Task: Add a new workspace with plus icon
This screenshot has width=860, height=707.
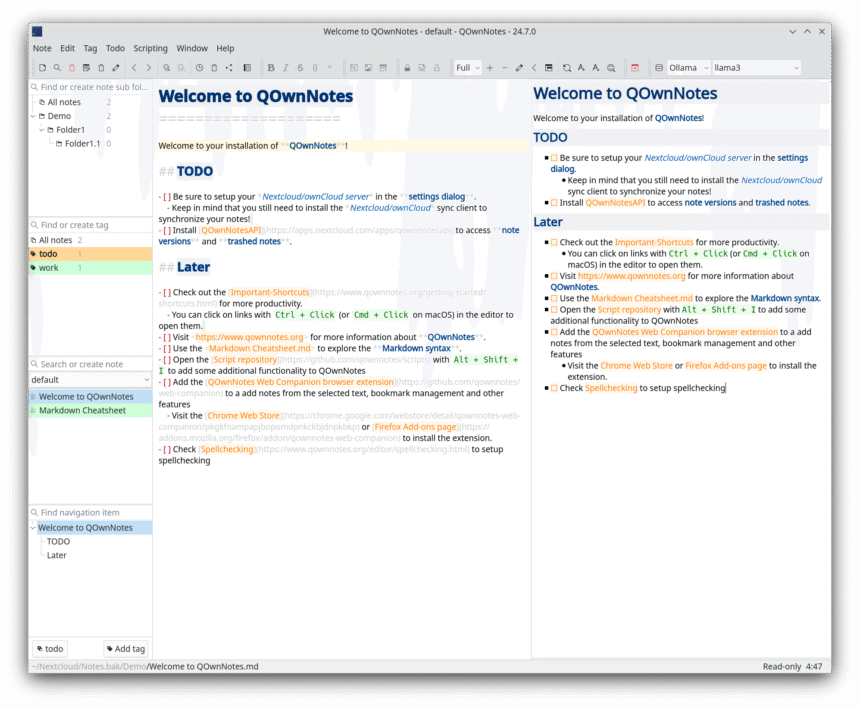Action: tap(490, 68)
